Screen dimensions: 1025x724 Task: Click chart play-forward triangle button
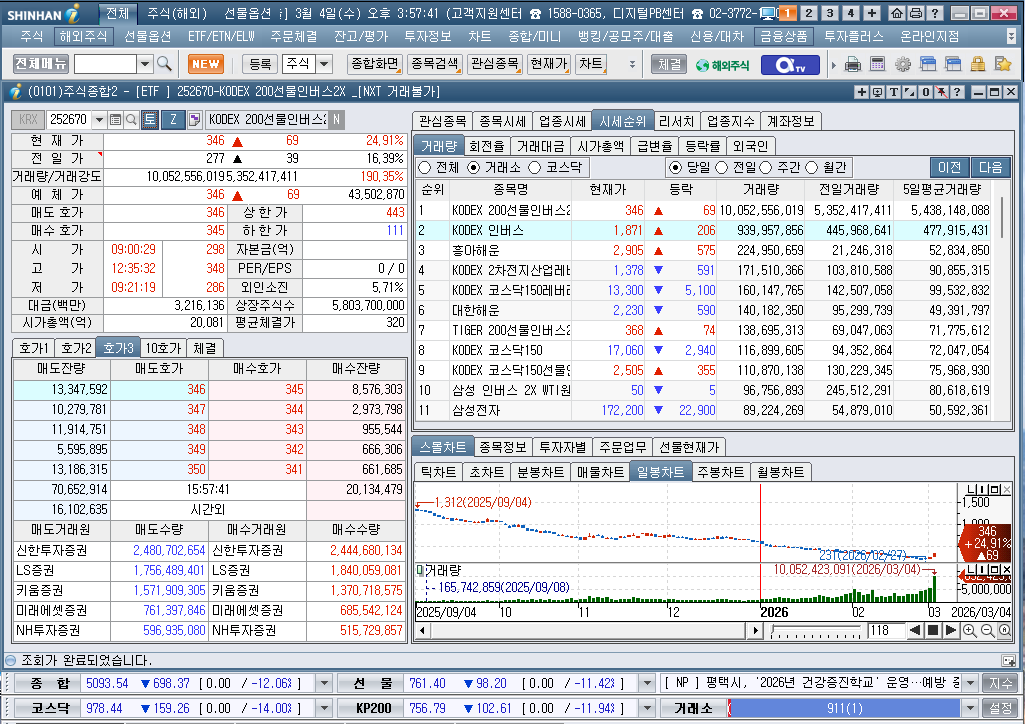point(951,631)
